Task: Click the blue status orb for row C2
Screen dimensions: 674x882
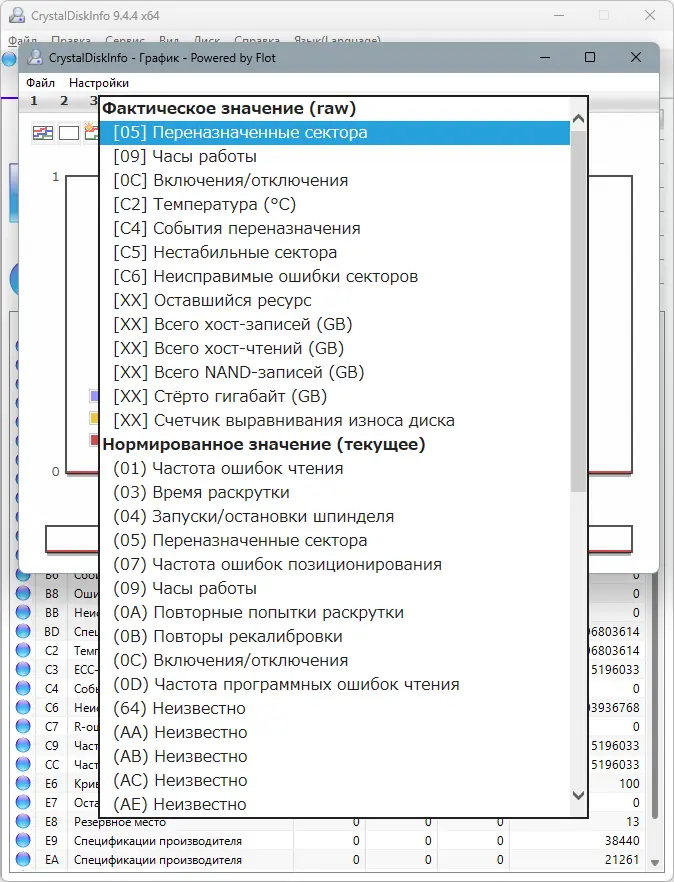Action: pyautogui.click(x=23, y=650)
